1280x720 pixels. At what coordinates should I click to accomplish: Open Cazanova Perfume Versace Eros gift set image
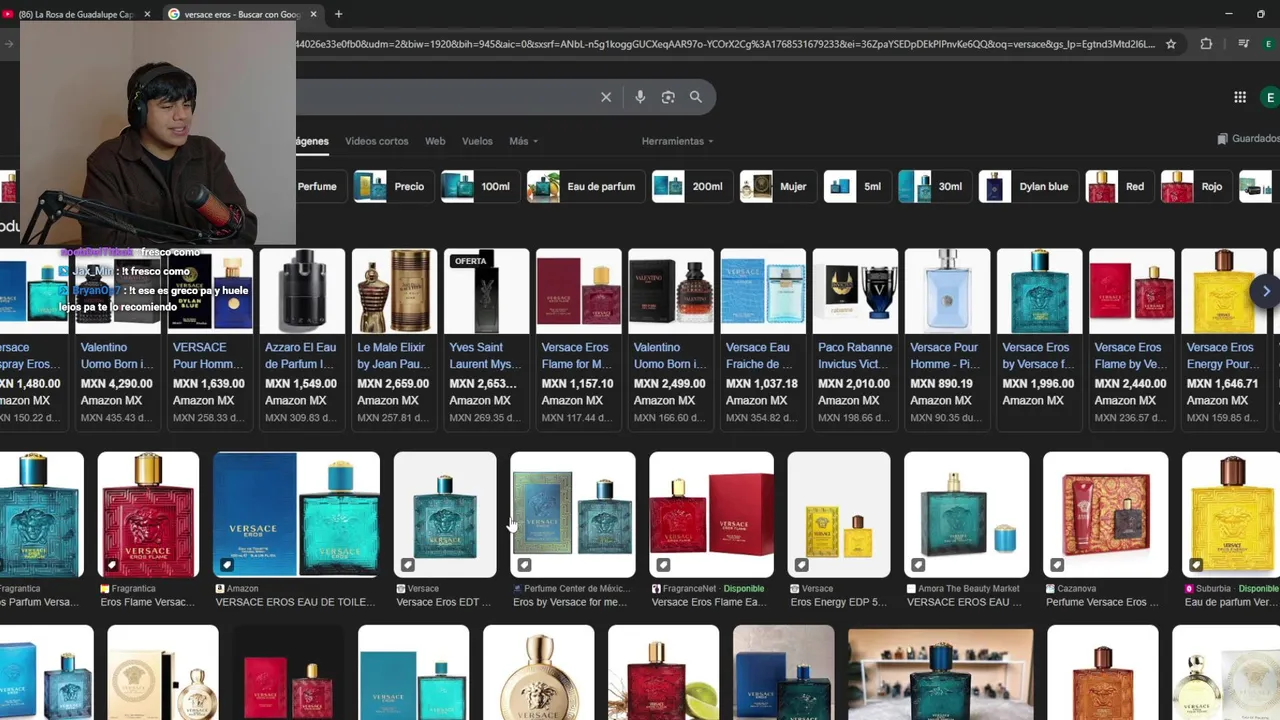coord(1105,515)
